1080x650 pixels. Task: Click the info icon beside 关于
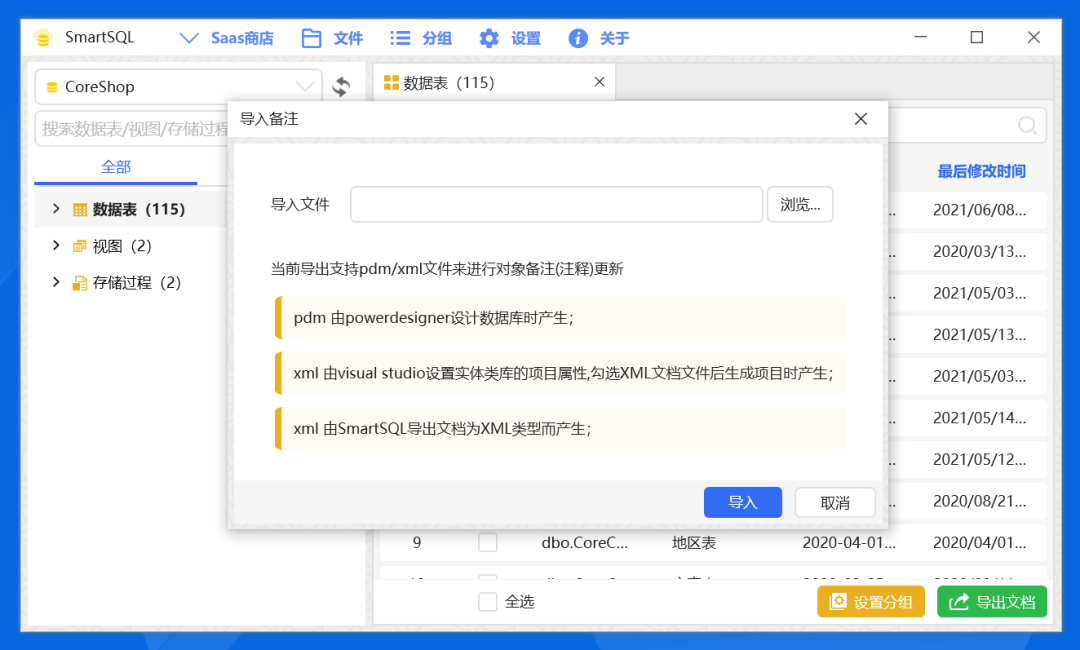578,38
